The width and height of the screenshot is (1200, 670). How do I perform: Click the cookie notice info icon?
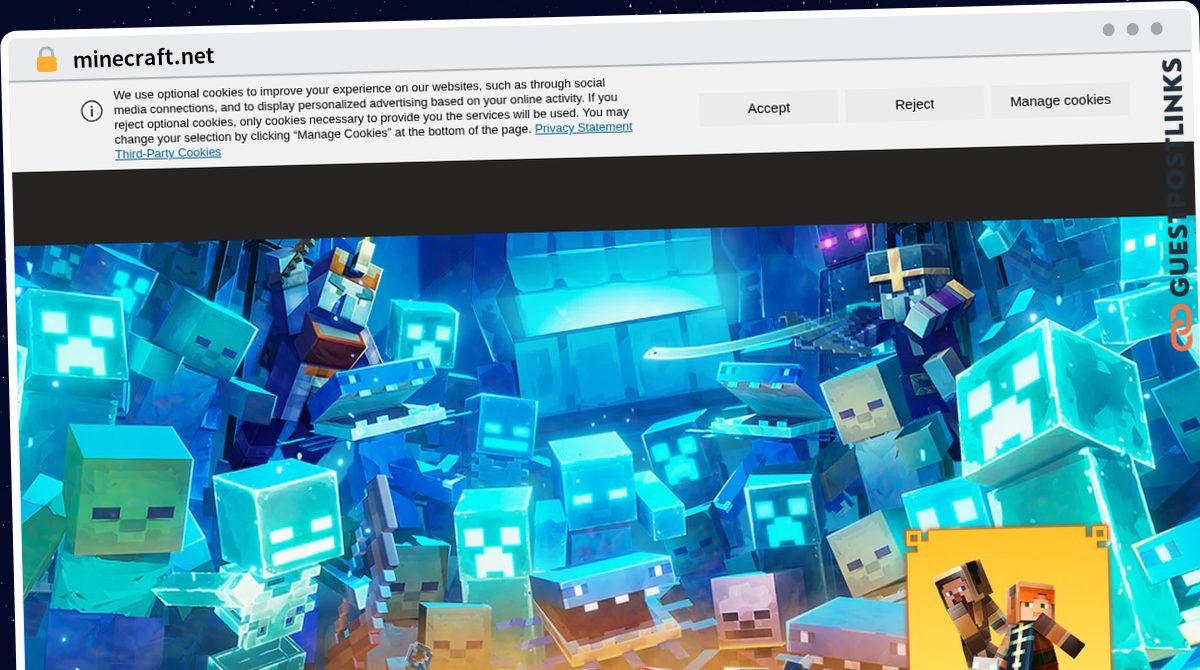point(92,111)
